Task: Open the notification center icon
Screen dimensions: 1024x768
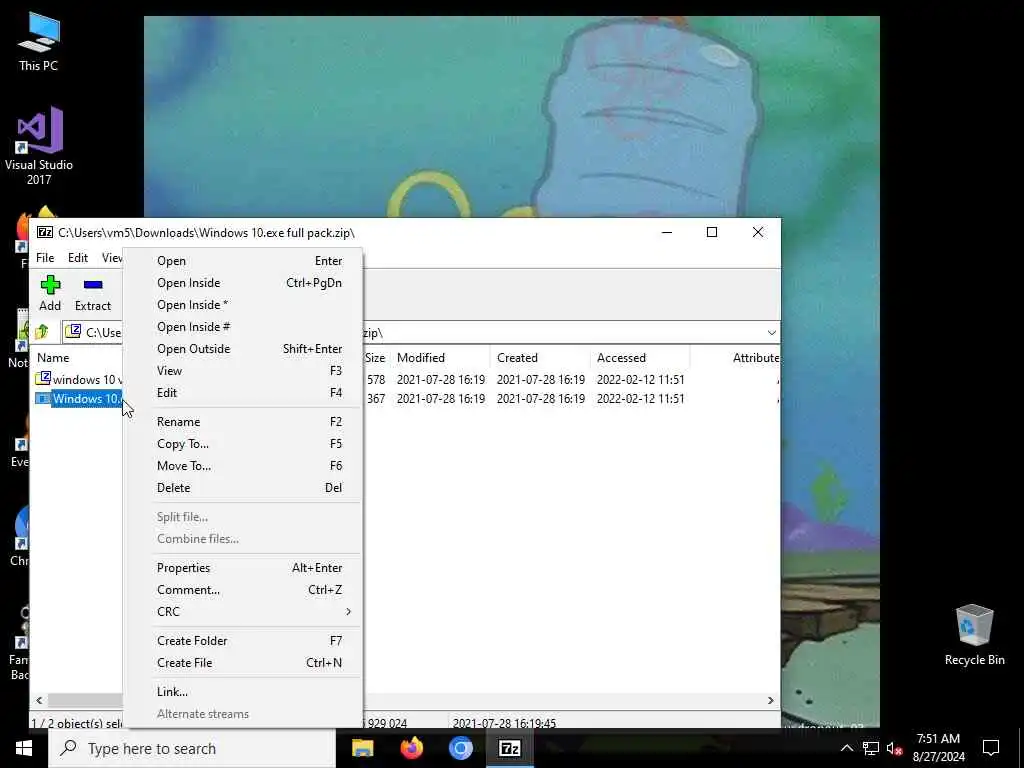Action: (x=991, y=748)
